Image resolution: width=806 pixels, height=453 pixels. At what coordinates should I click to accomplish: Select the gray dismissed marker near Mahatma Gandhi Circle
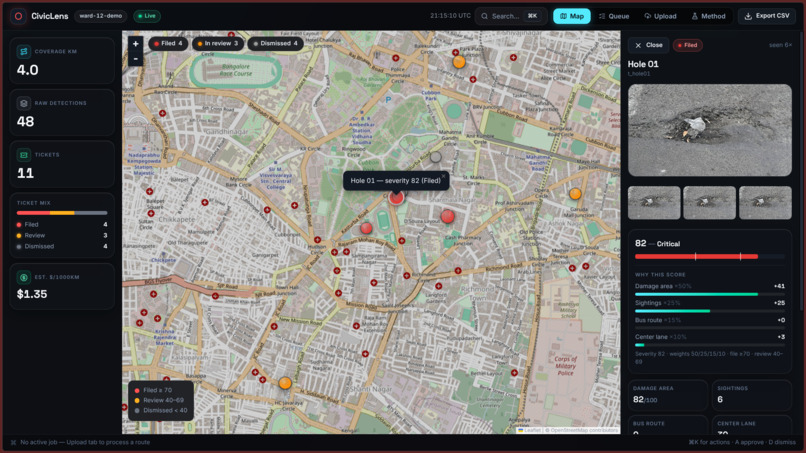[x=435, y=157]
